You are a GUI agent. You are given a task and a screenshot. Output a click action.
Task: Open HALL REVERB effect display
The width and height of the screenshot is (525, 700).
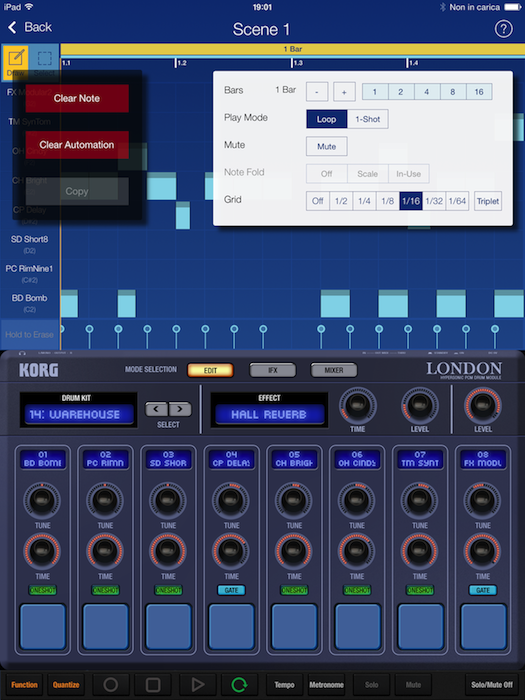click(x=269, y=414)
